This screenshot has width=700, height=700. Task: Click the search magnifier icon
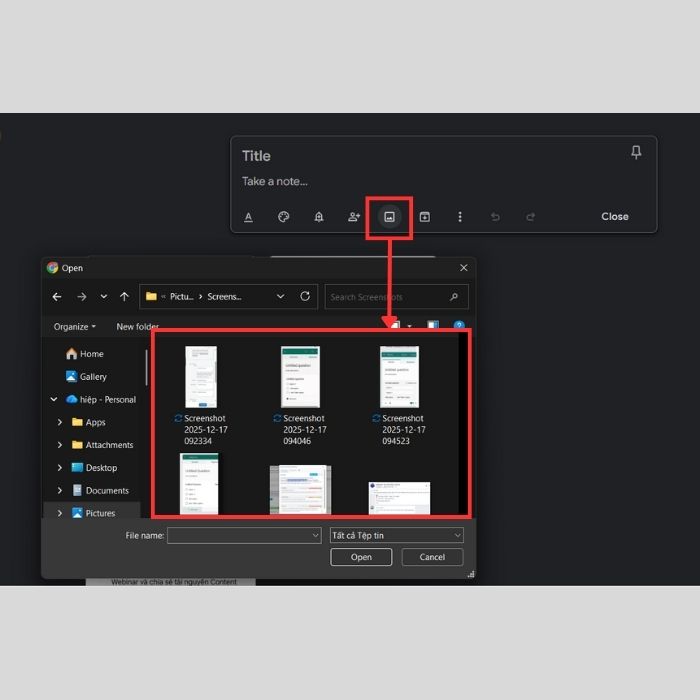(454, 297)
